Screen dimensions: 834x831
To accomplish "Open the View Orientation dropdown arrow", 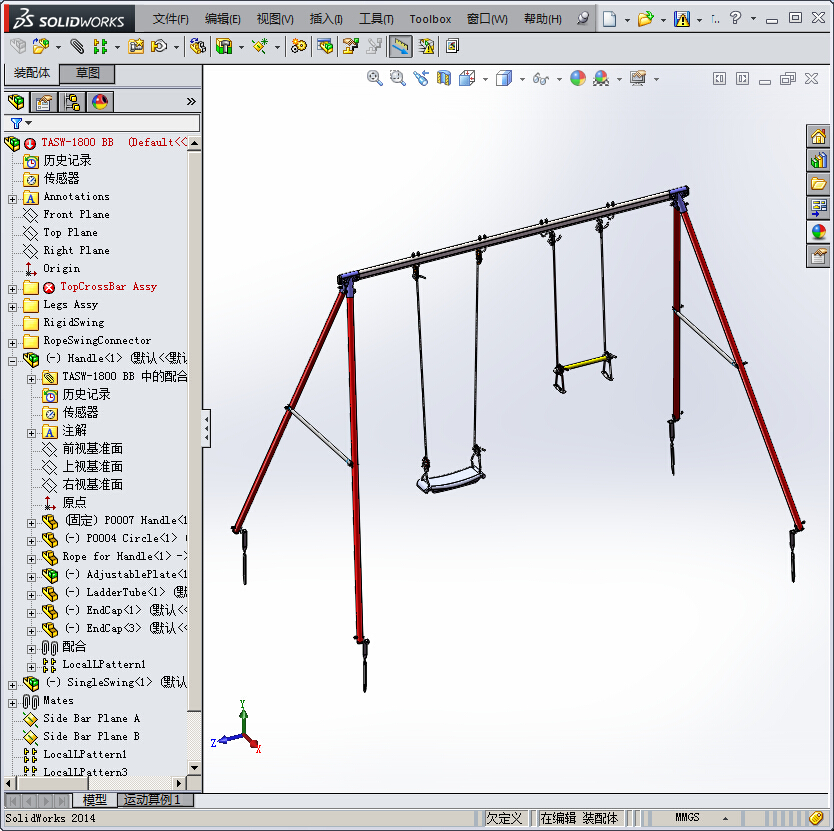I will coord(485,80).
